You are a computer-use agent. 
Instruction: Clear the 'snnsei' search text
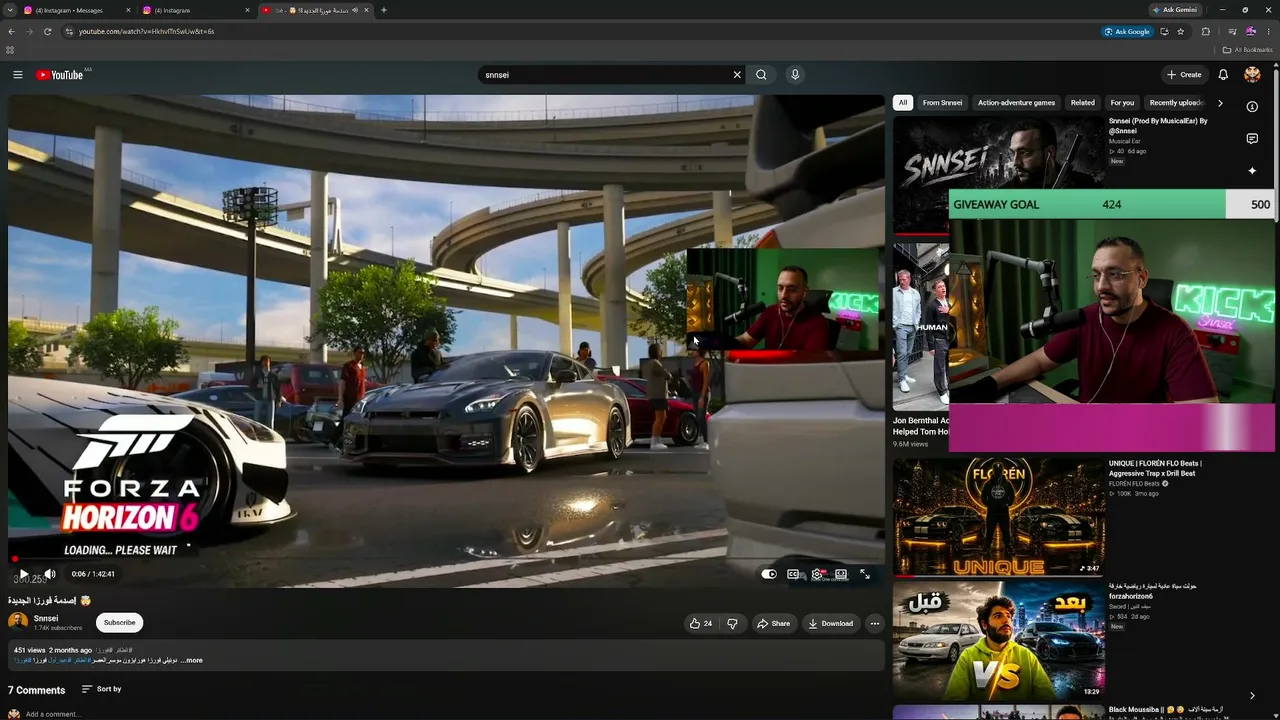737,75
